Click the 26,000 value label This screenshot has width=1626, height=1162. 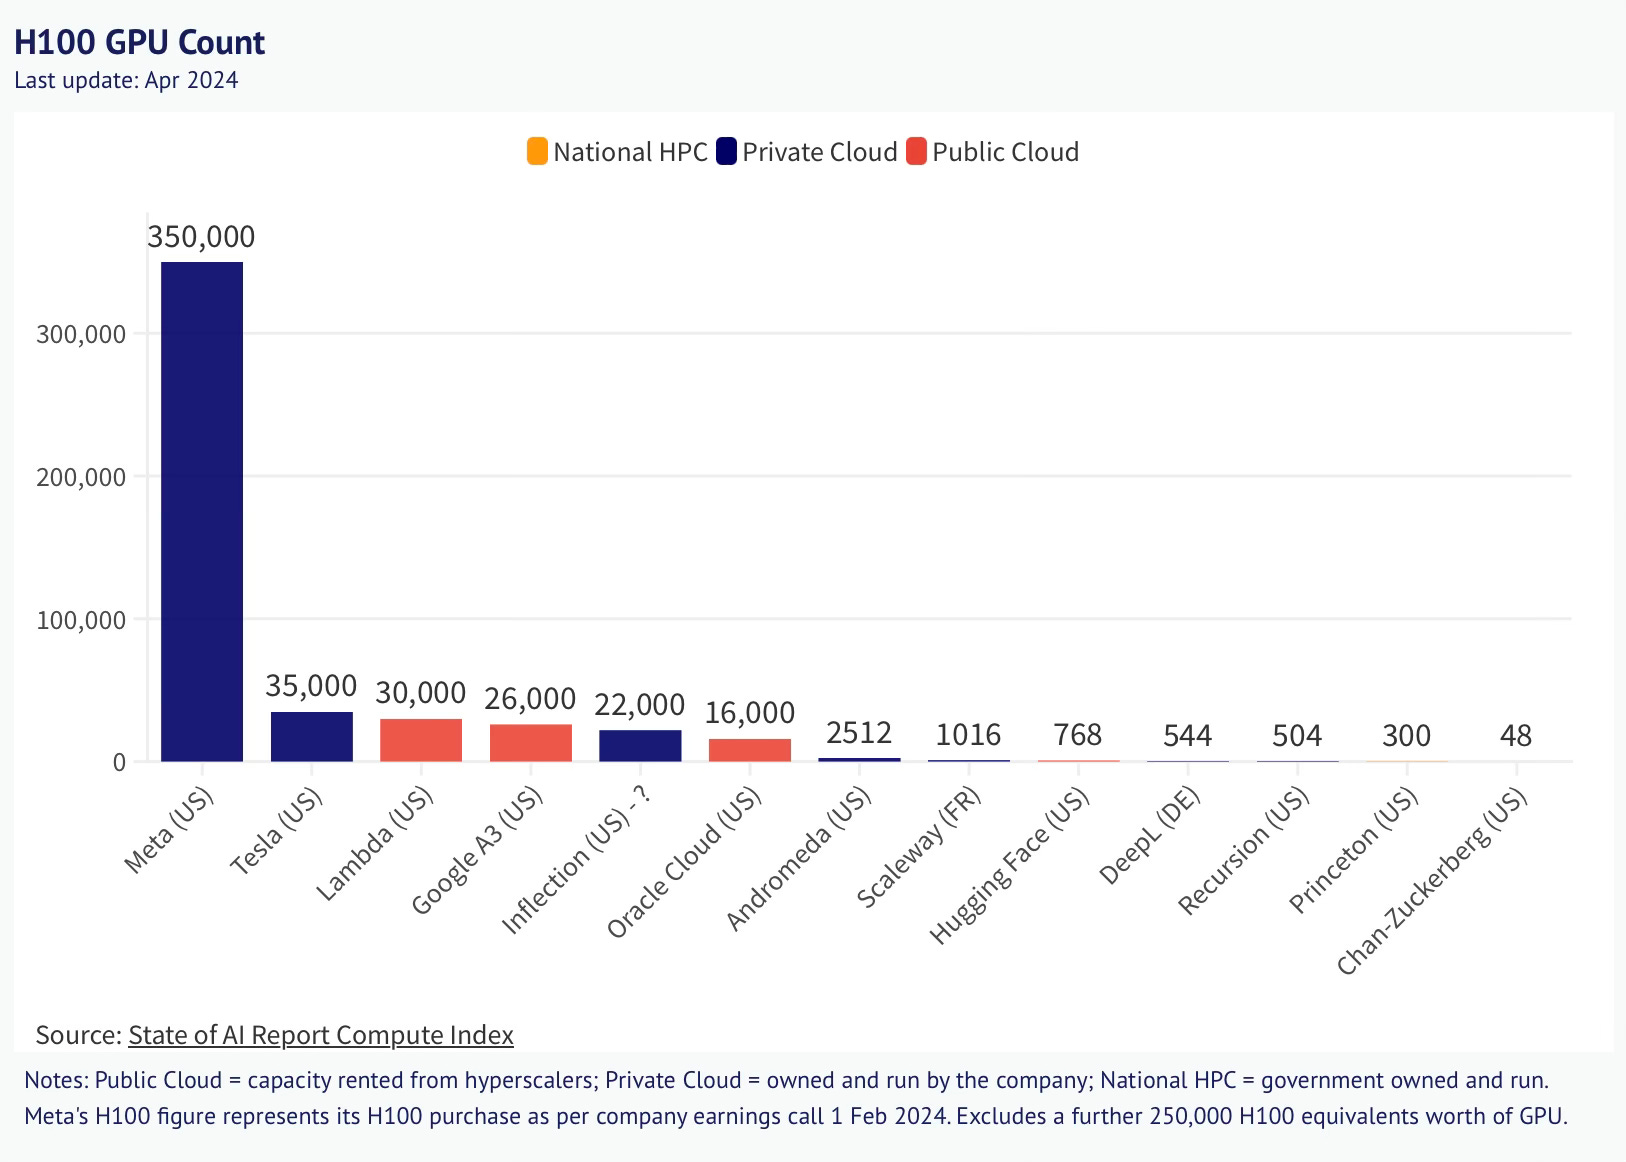point(530,698)
